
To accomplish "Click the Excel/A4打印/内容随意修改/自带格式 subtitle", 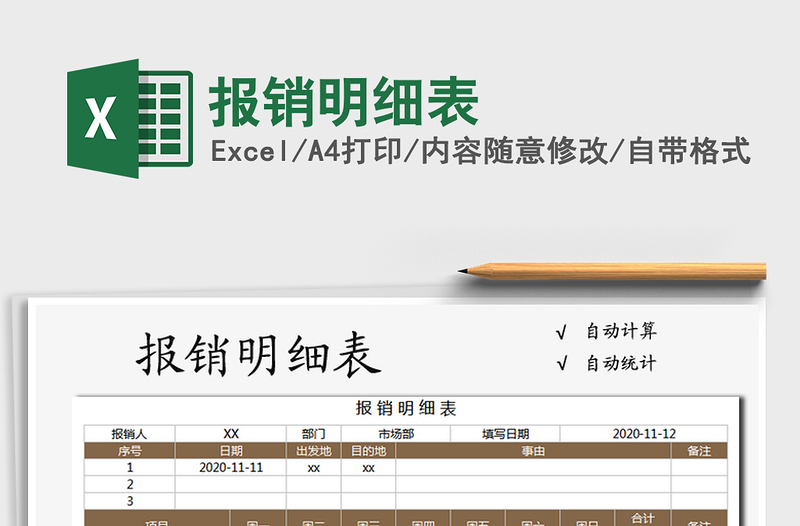I will (480, 151).
